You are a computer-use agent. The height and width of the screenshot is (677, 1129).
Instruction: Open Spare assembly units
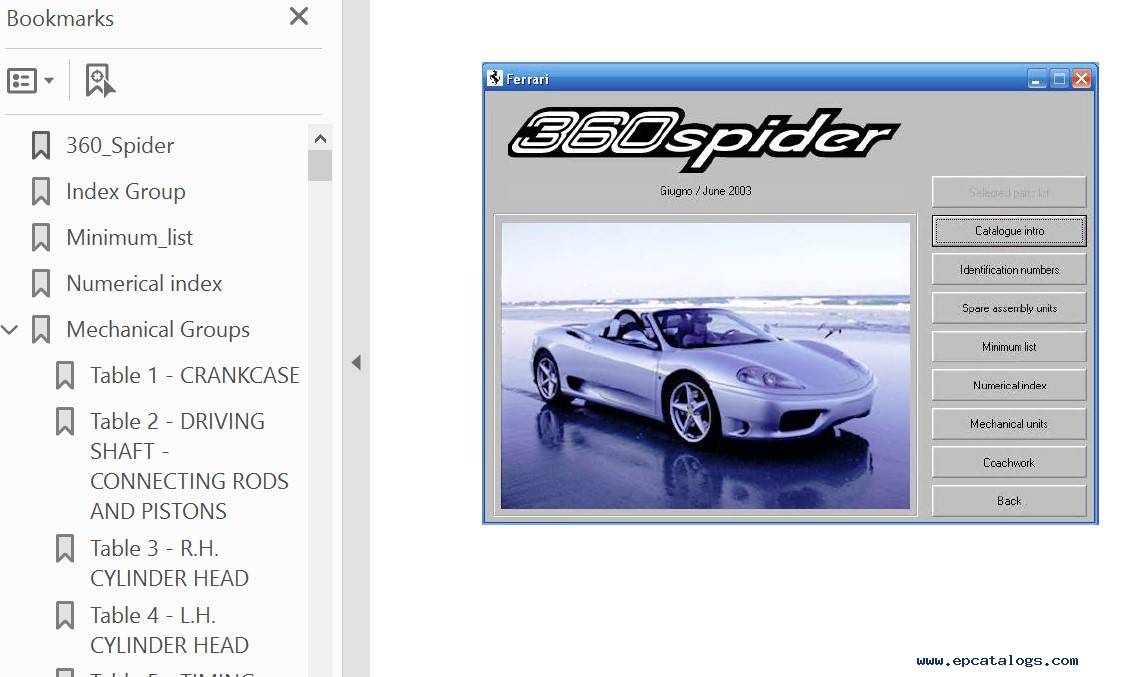(1008, 308)
